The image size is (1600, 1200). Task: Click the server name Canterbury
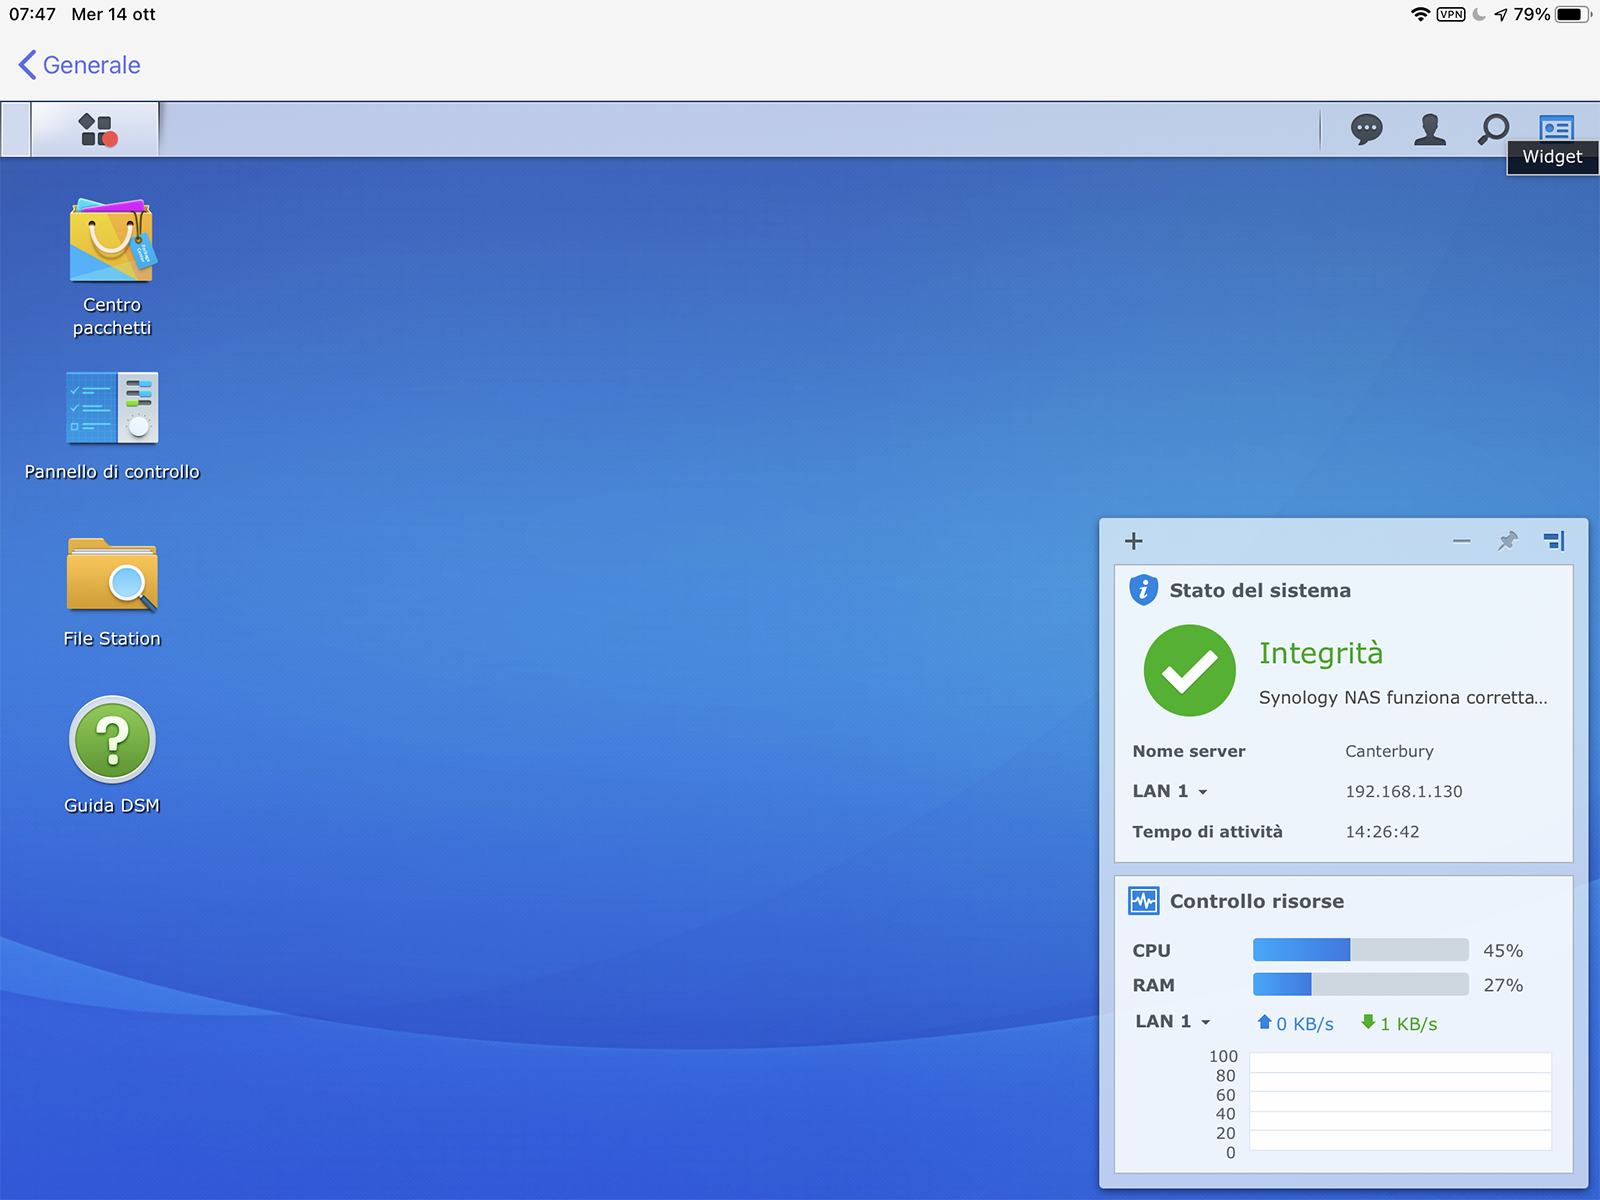(1389, 751)
